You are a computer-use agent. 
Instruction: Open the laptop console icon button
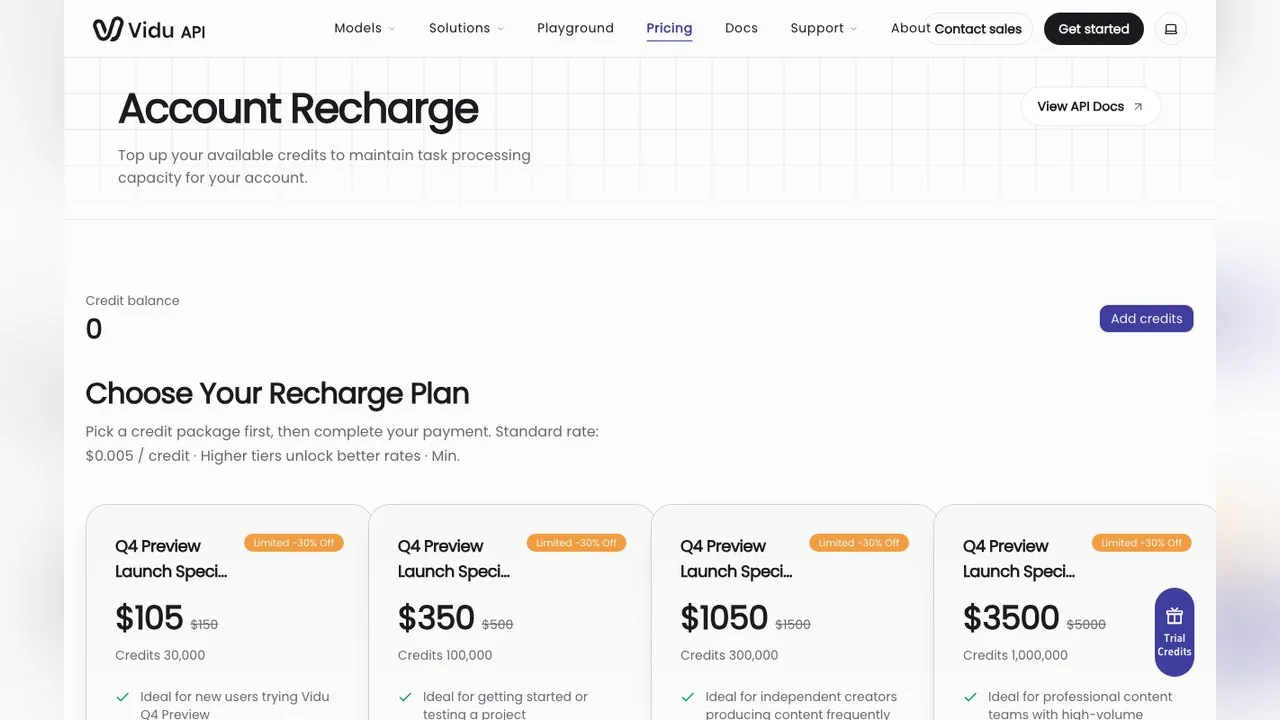(1171, 29)
